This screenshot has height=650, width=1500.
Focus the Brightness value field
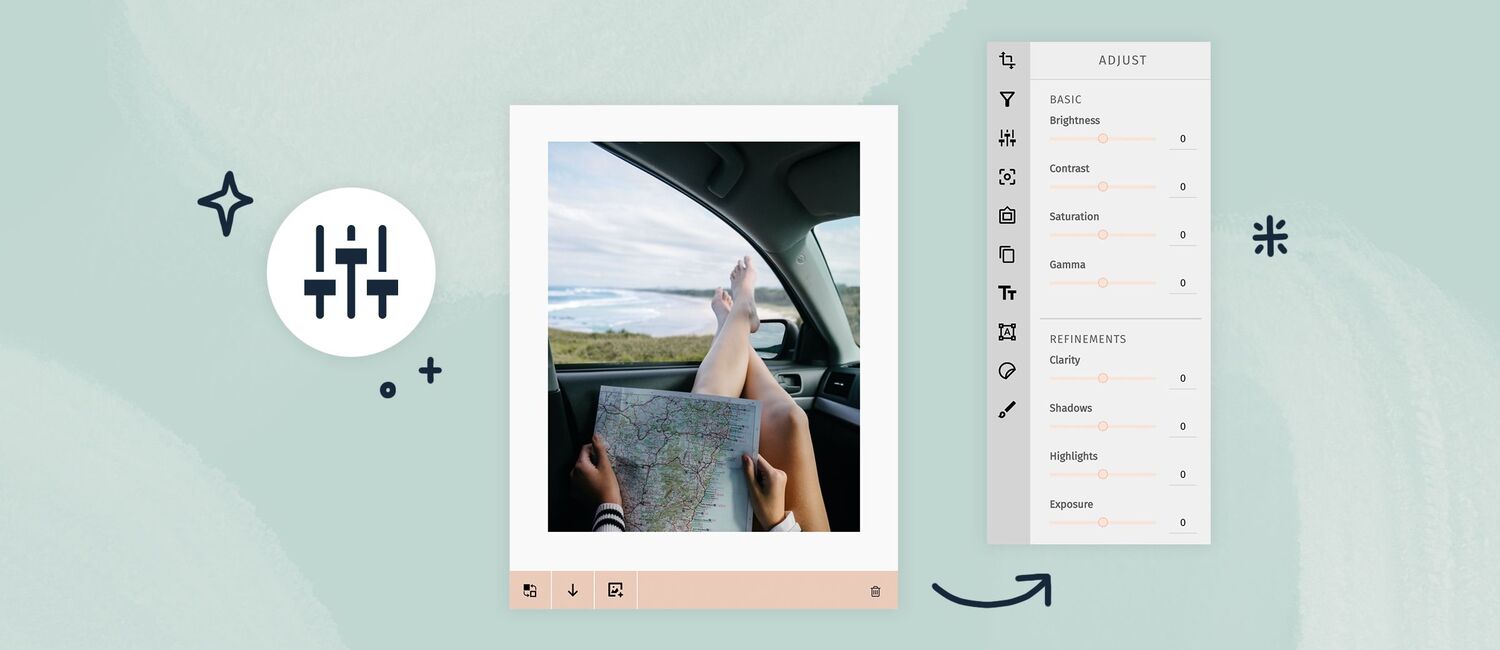(1183, 139)
